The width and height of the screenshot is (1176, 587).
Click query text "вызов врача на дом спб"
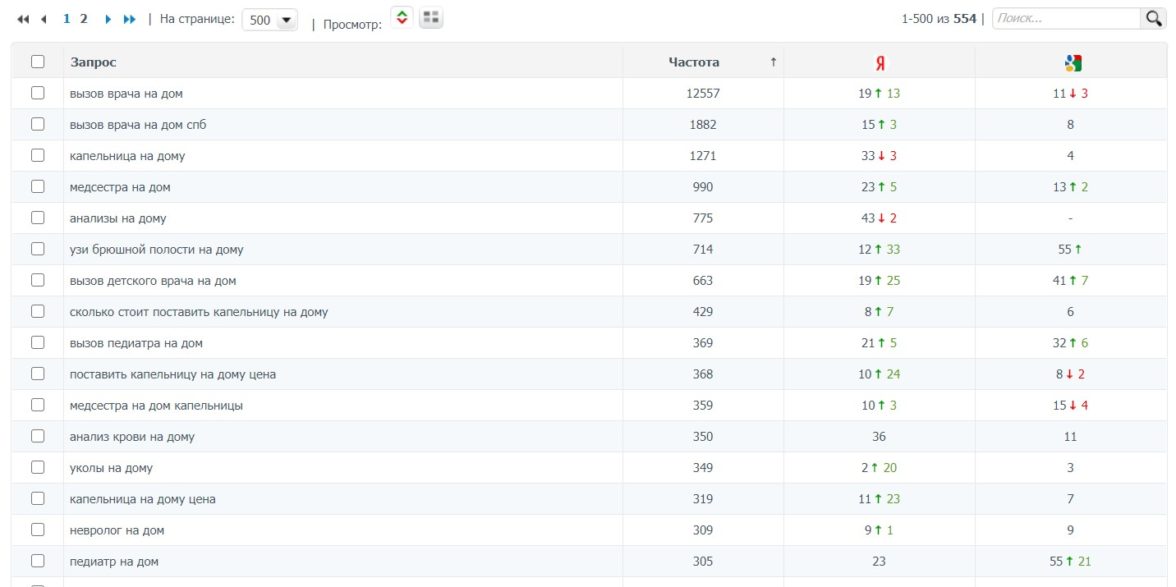tap(138, 124)
